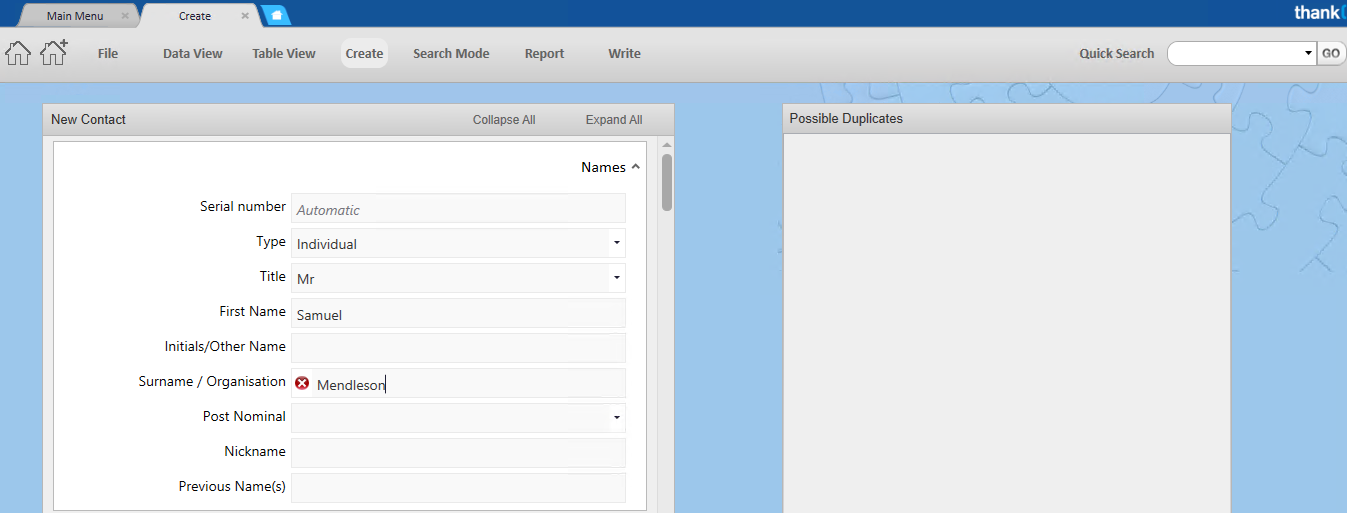Open the Title dropdown
The image size is (1347, 513).
tap(616, 278)
